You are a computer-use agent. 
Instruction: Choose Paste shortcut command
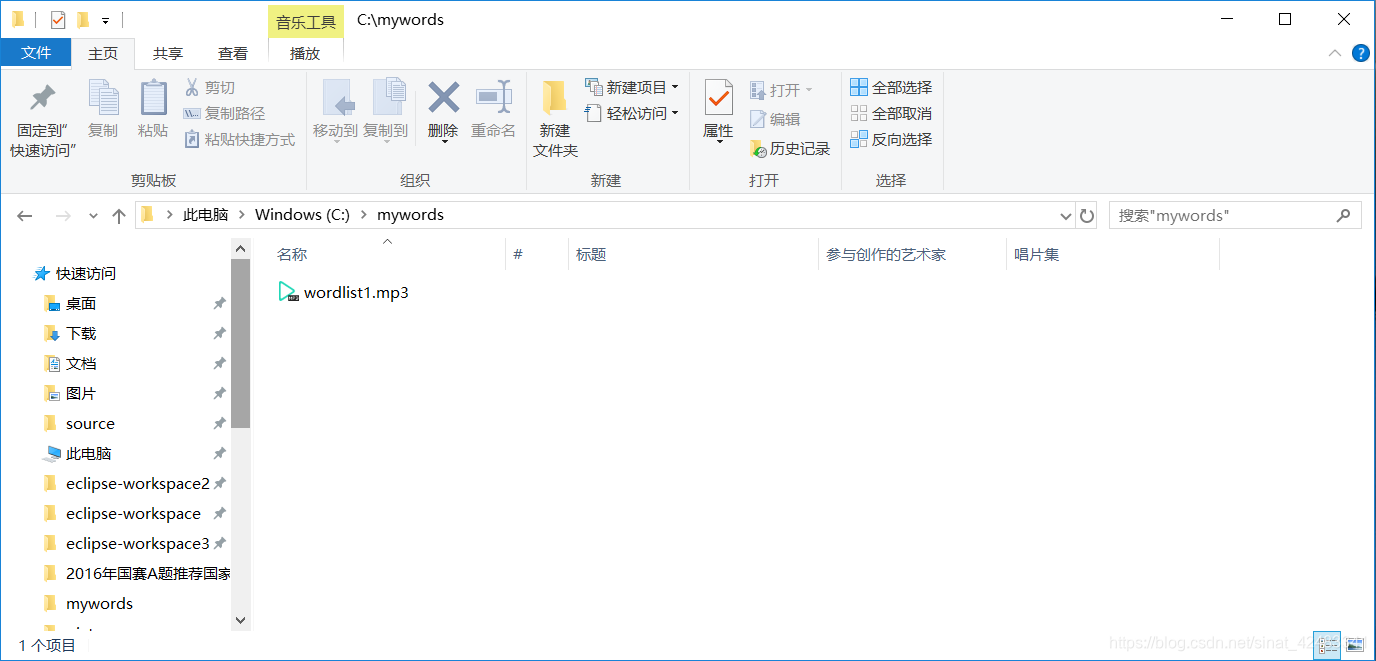pos(239,140)
